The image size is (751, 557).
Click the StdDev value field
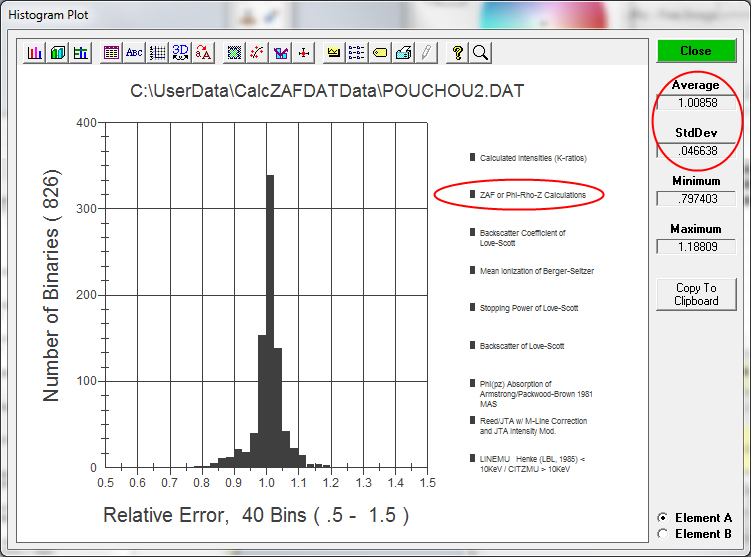[x=696, y=150]
